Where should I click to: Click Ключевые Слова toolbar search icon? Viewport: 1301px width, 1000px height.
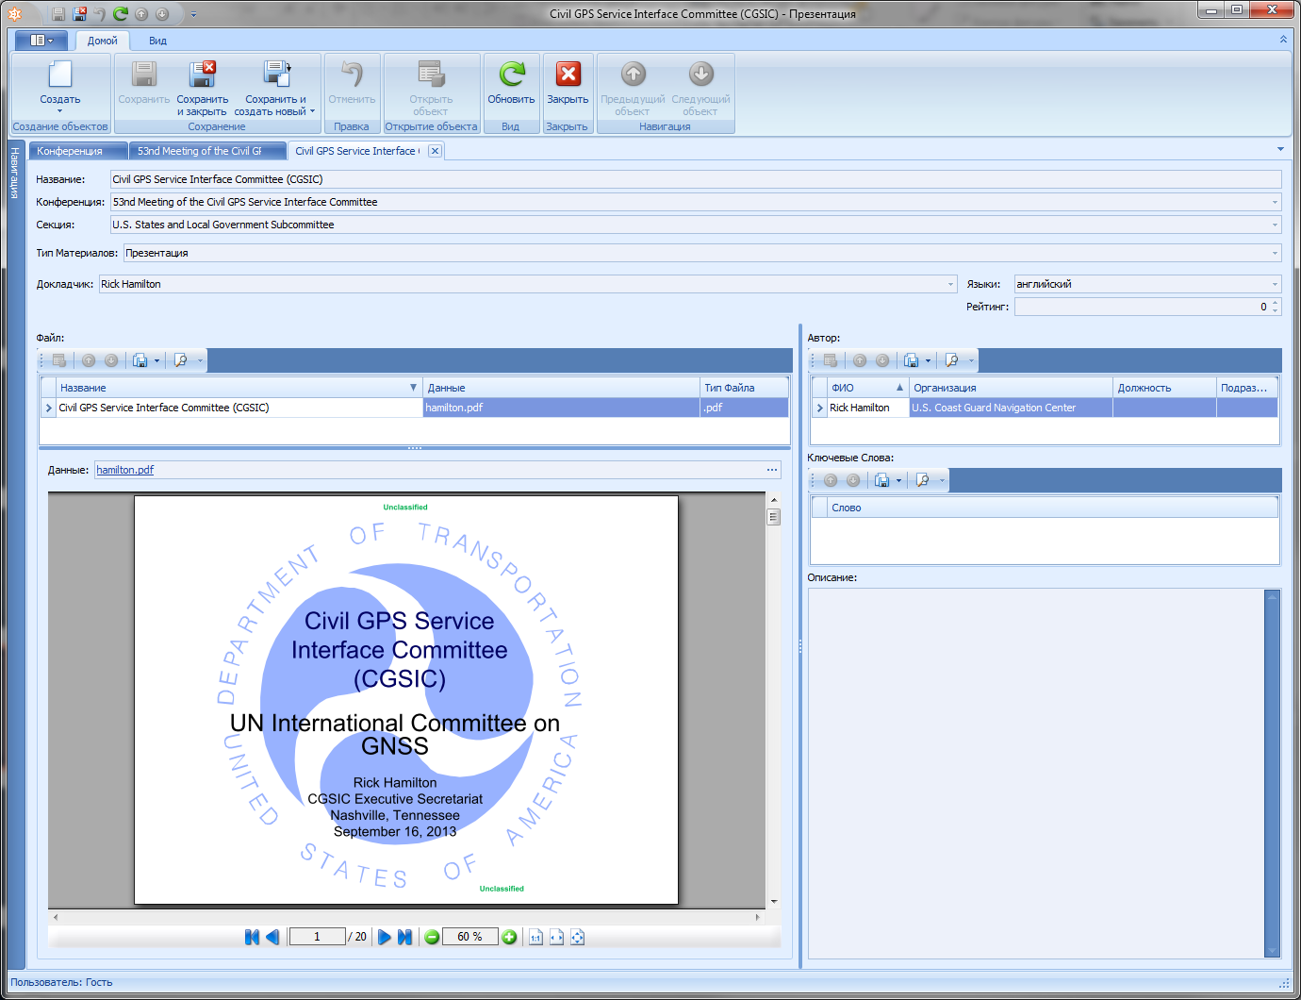(x=923, y=480)
